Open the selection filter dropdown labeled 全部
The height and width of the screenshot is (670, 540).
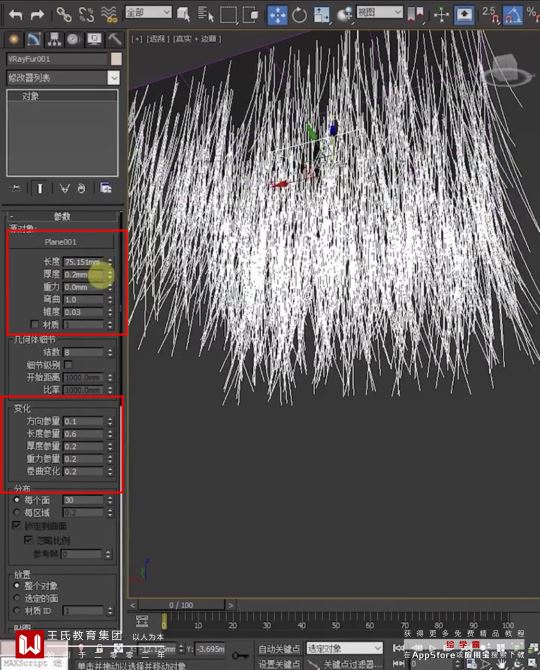pyautogui.click(x=148, y=13)
